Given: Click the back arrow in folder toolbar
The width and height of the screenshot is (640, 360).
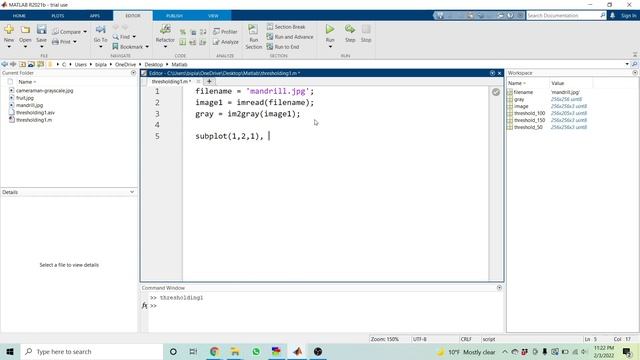Looking at the screenshot, I should pyautogui.click(x=4, y=64).
